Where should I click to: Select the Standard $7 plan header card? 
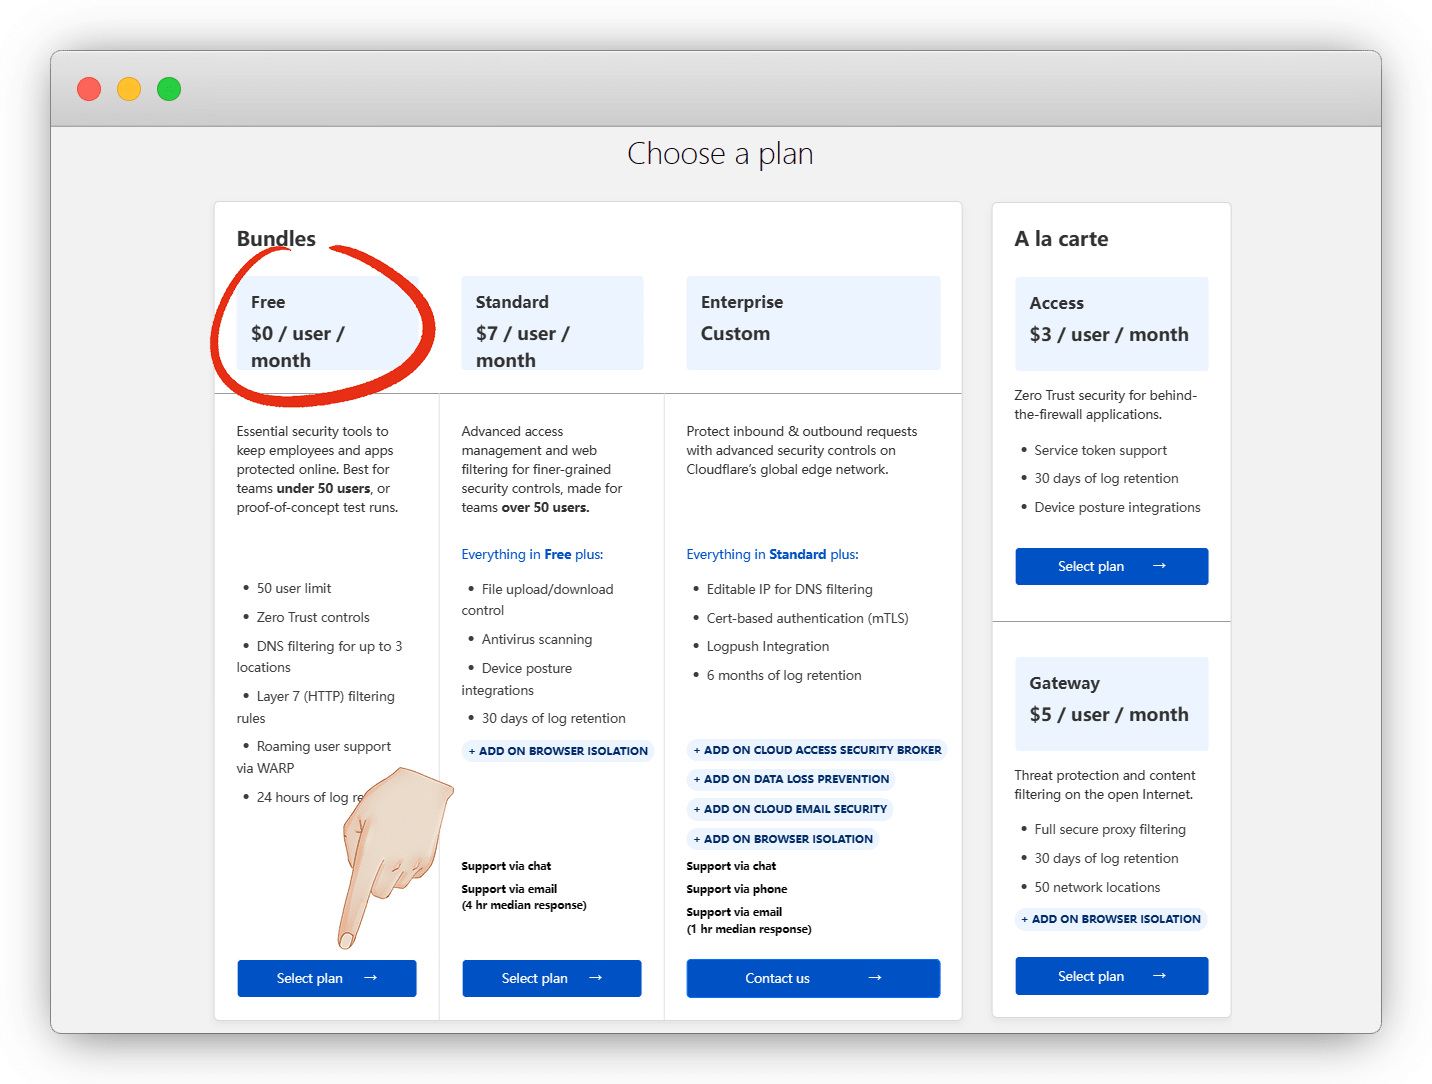point(551,324)
